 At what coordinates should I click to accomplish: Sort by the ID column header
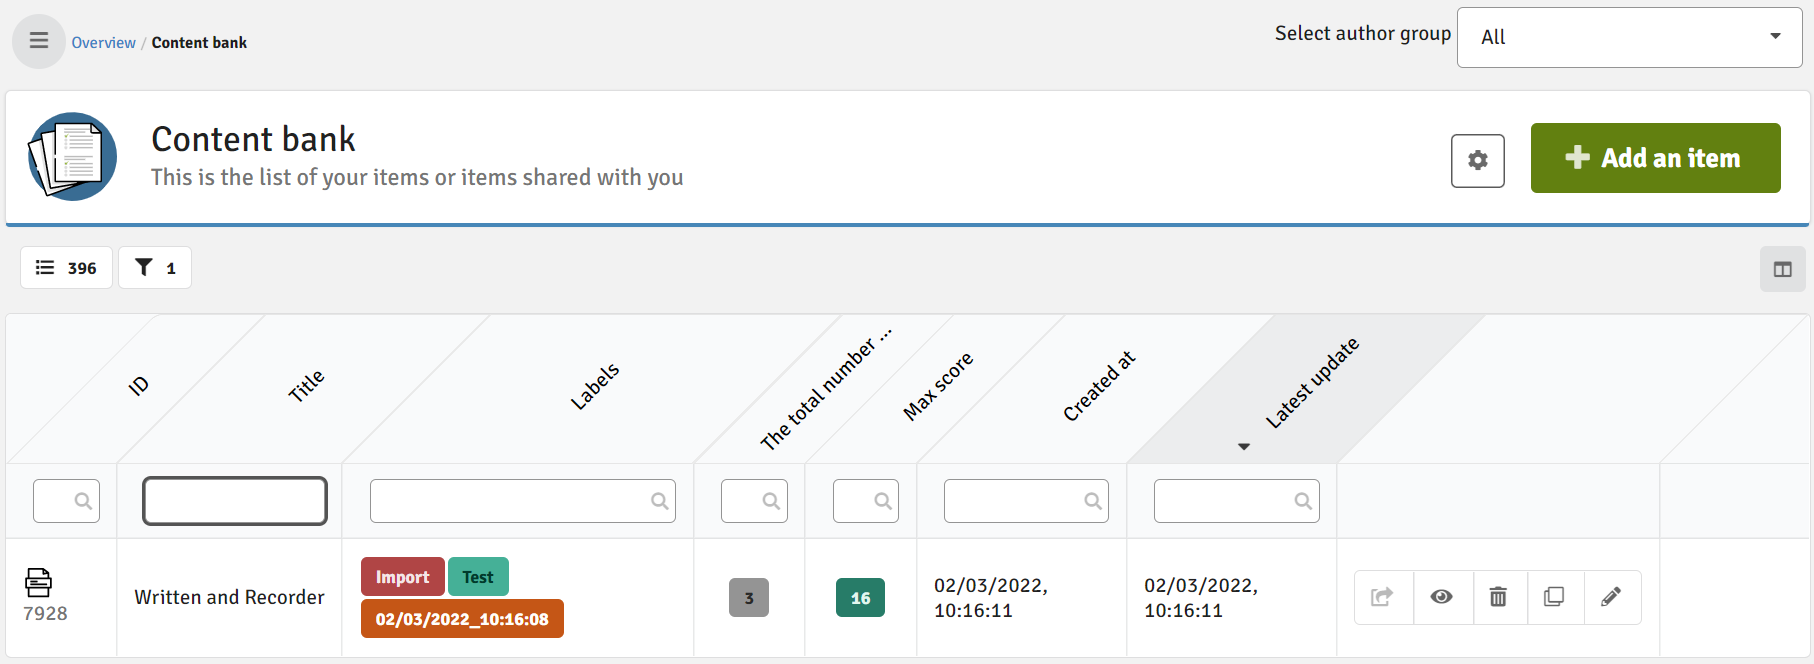point(139,385)
